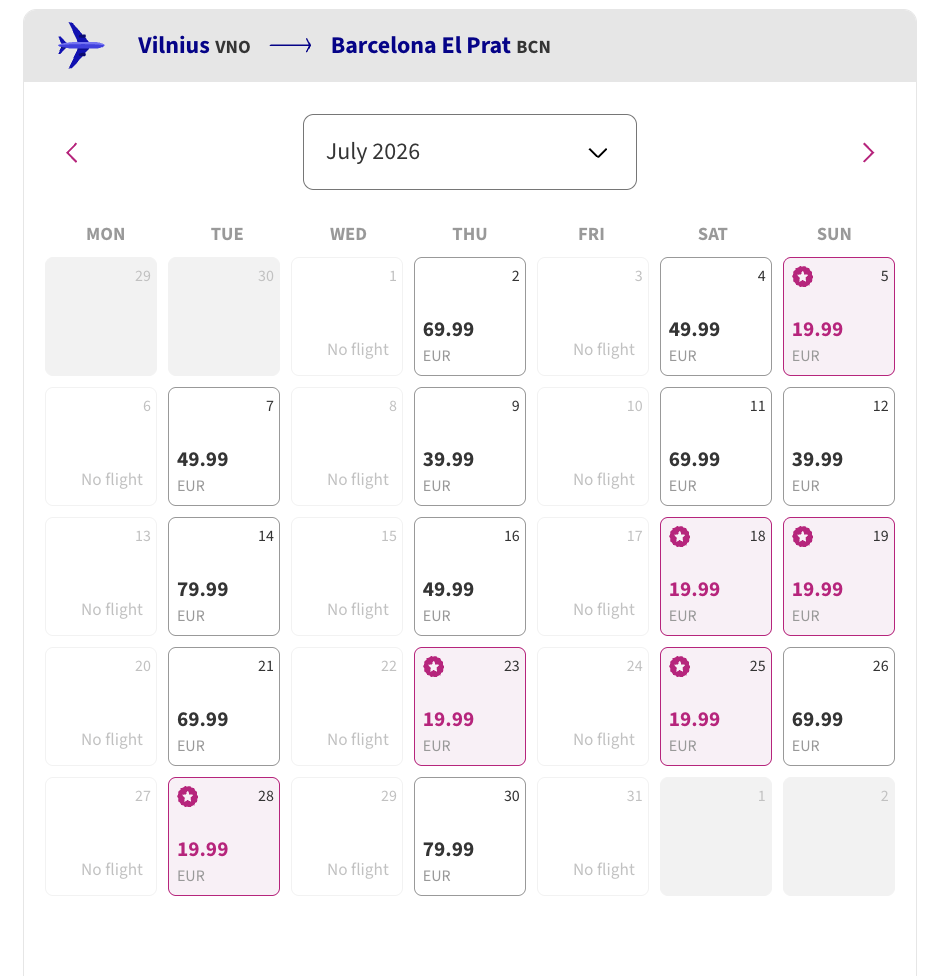Screen dimensions: 932x976
Task: Choose the July 30 flight at 79.99 EUR
Action: tap(470, 837)
